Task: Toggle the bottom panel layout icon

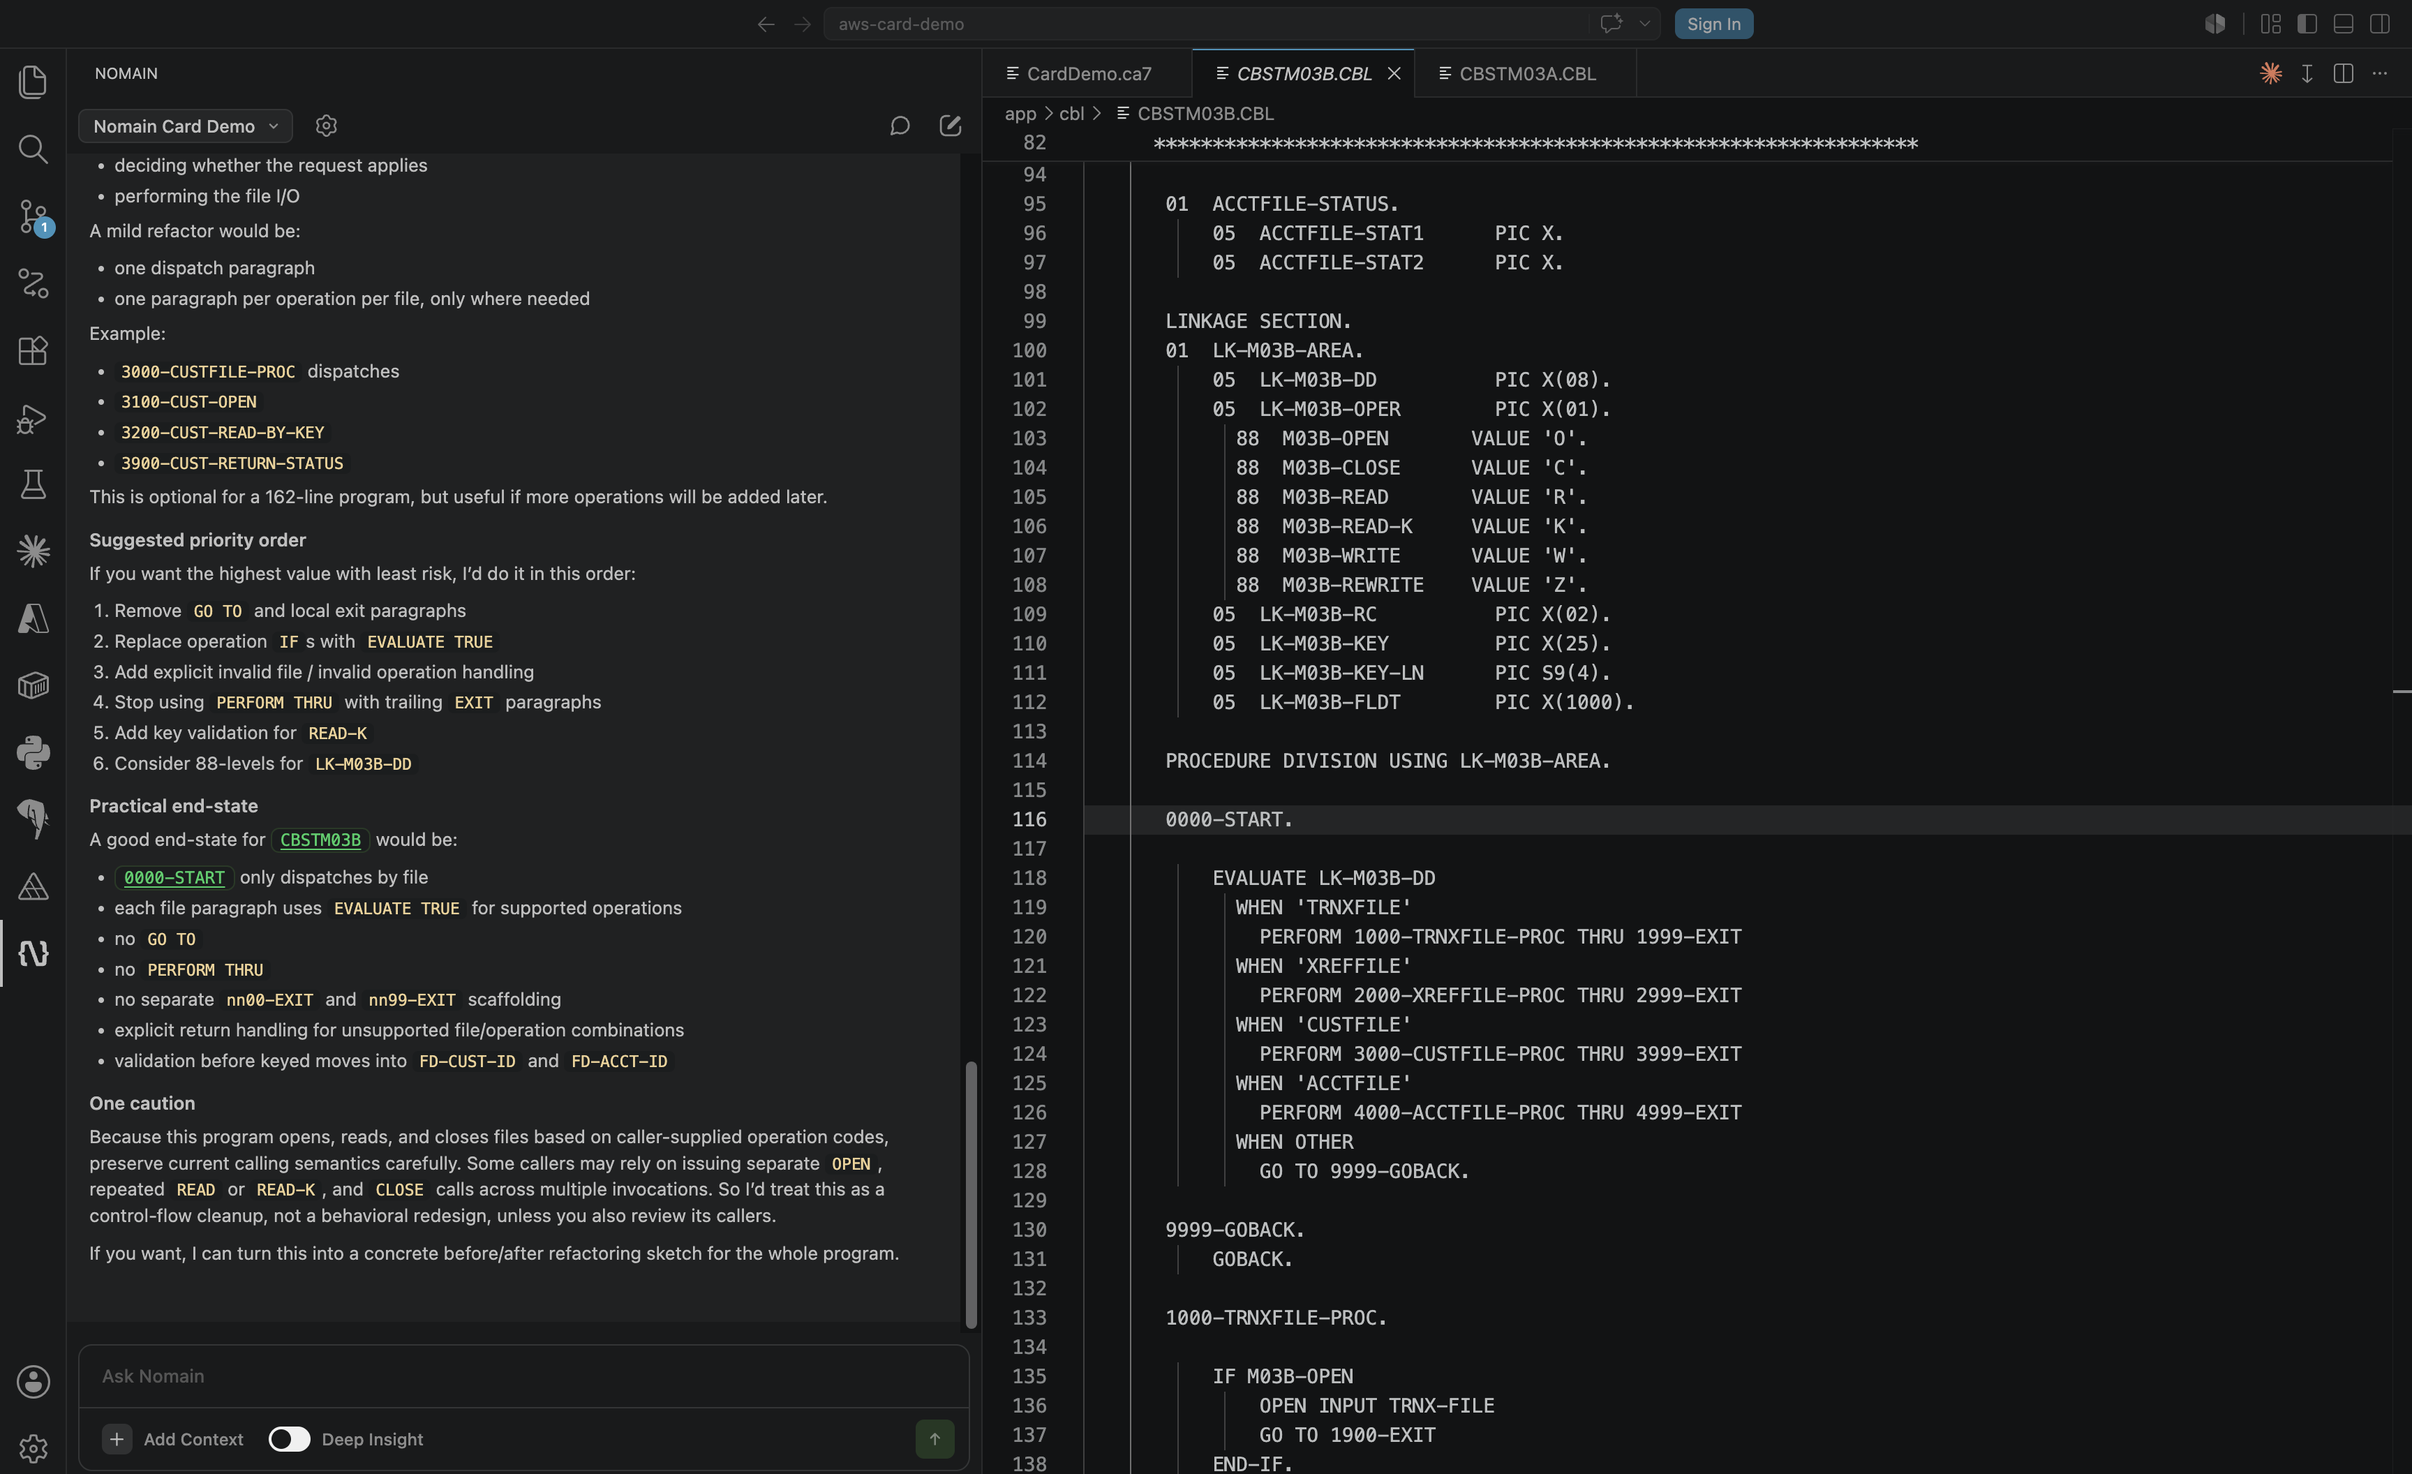Action: 2343,24
